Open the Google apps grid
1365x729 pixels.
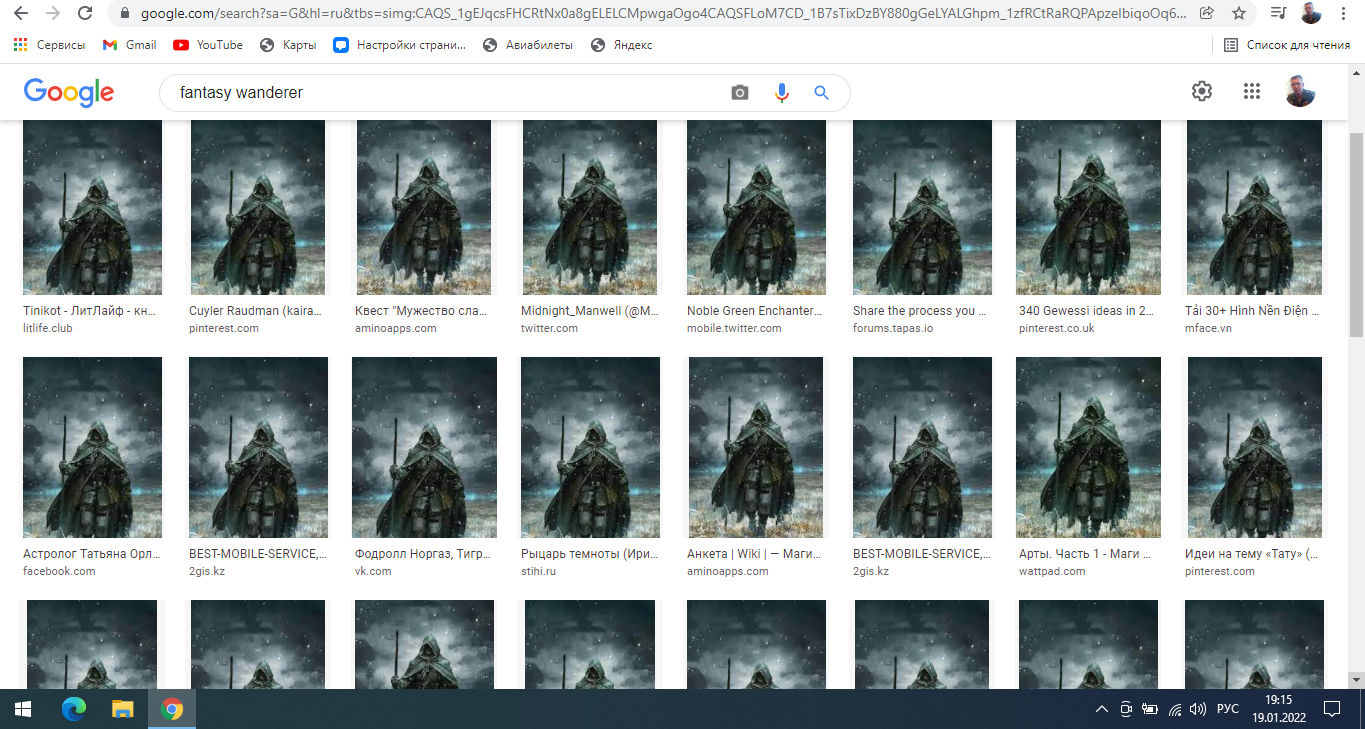click(1251, 91)
